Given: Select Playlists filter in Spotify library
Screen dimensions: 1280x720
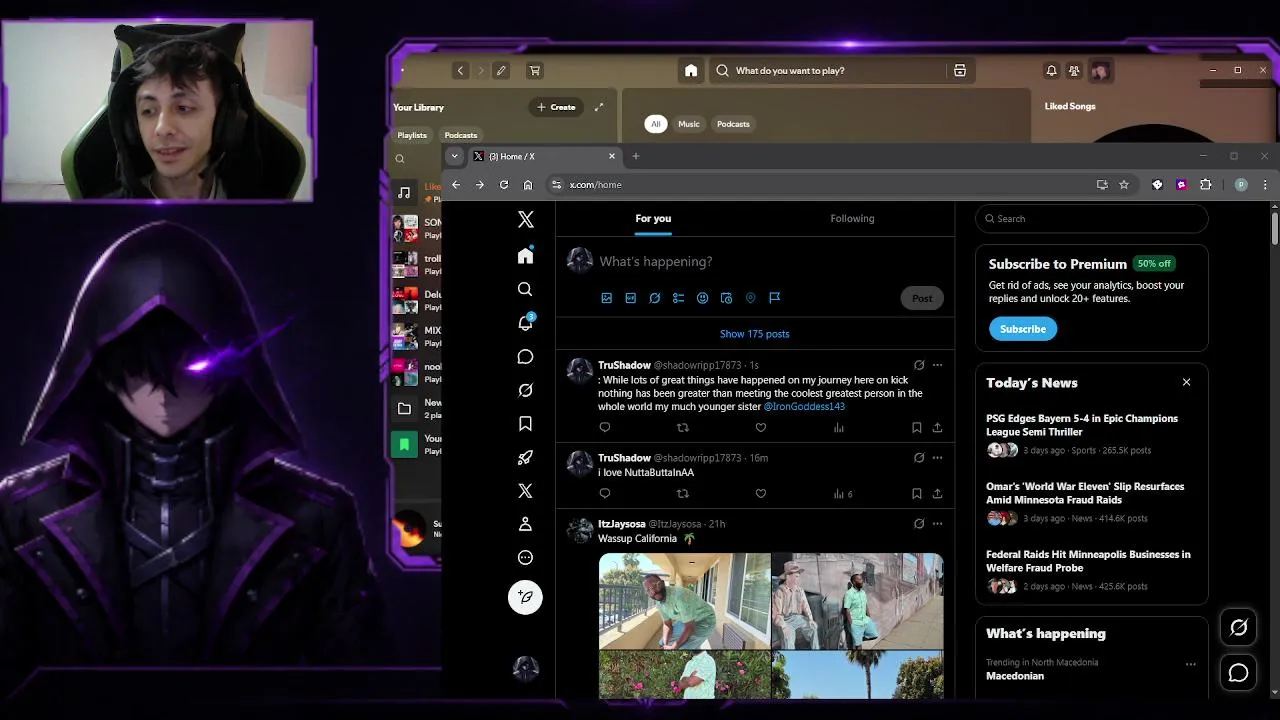Looking at the screenshot, I should (412, 135).
